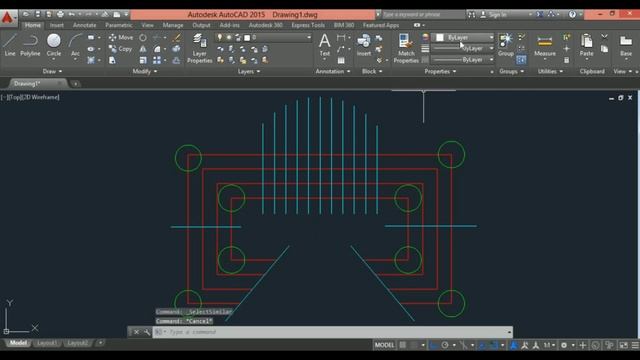Open the layer name dropdown

[309, 38]
